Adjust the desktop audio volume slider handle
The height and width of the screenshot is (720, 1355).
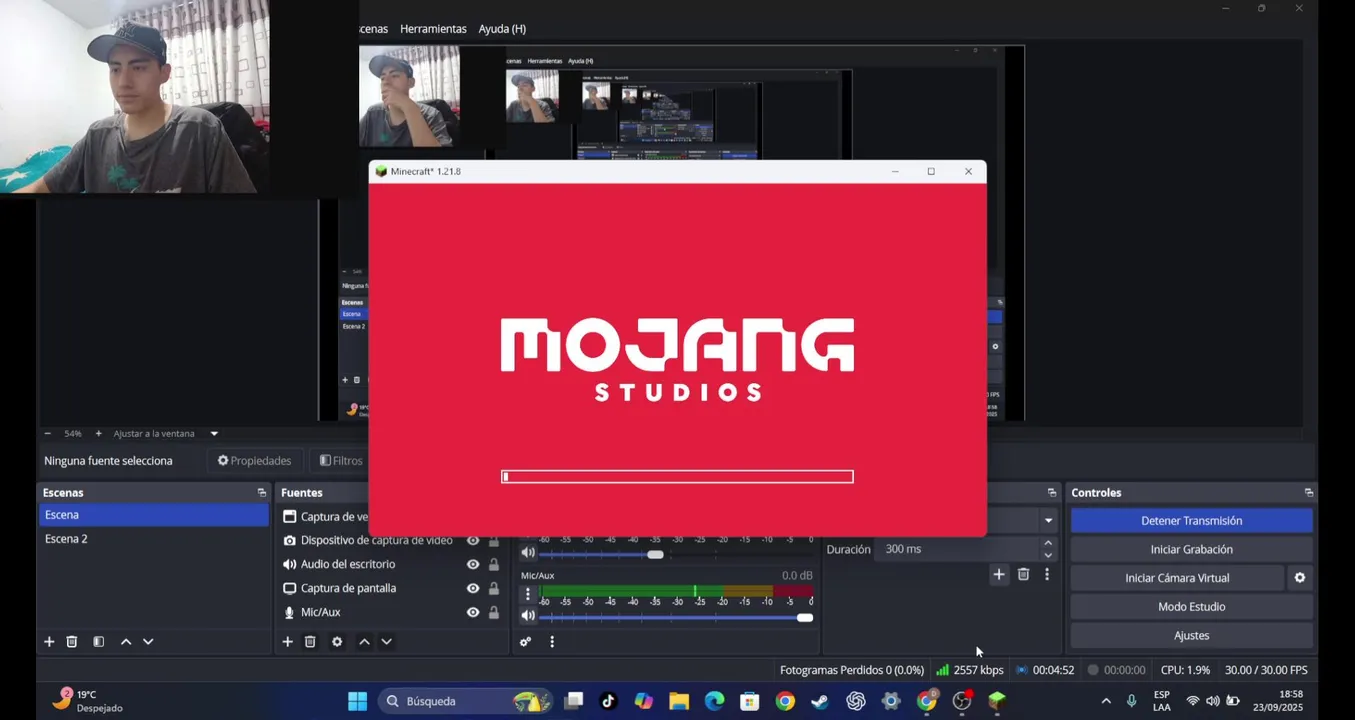click(x=655, y=554)
